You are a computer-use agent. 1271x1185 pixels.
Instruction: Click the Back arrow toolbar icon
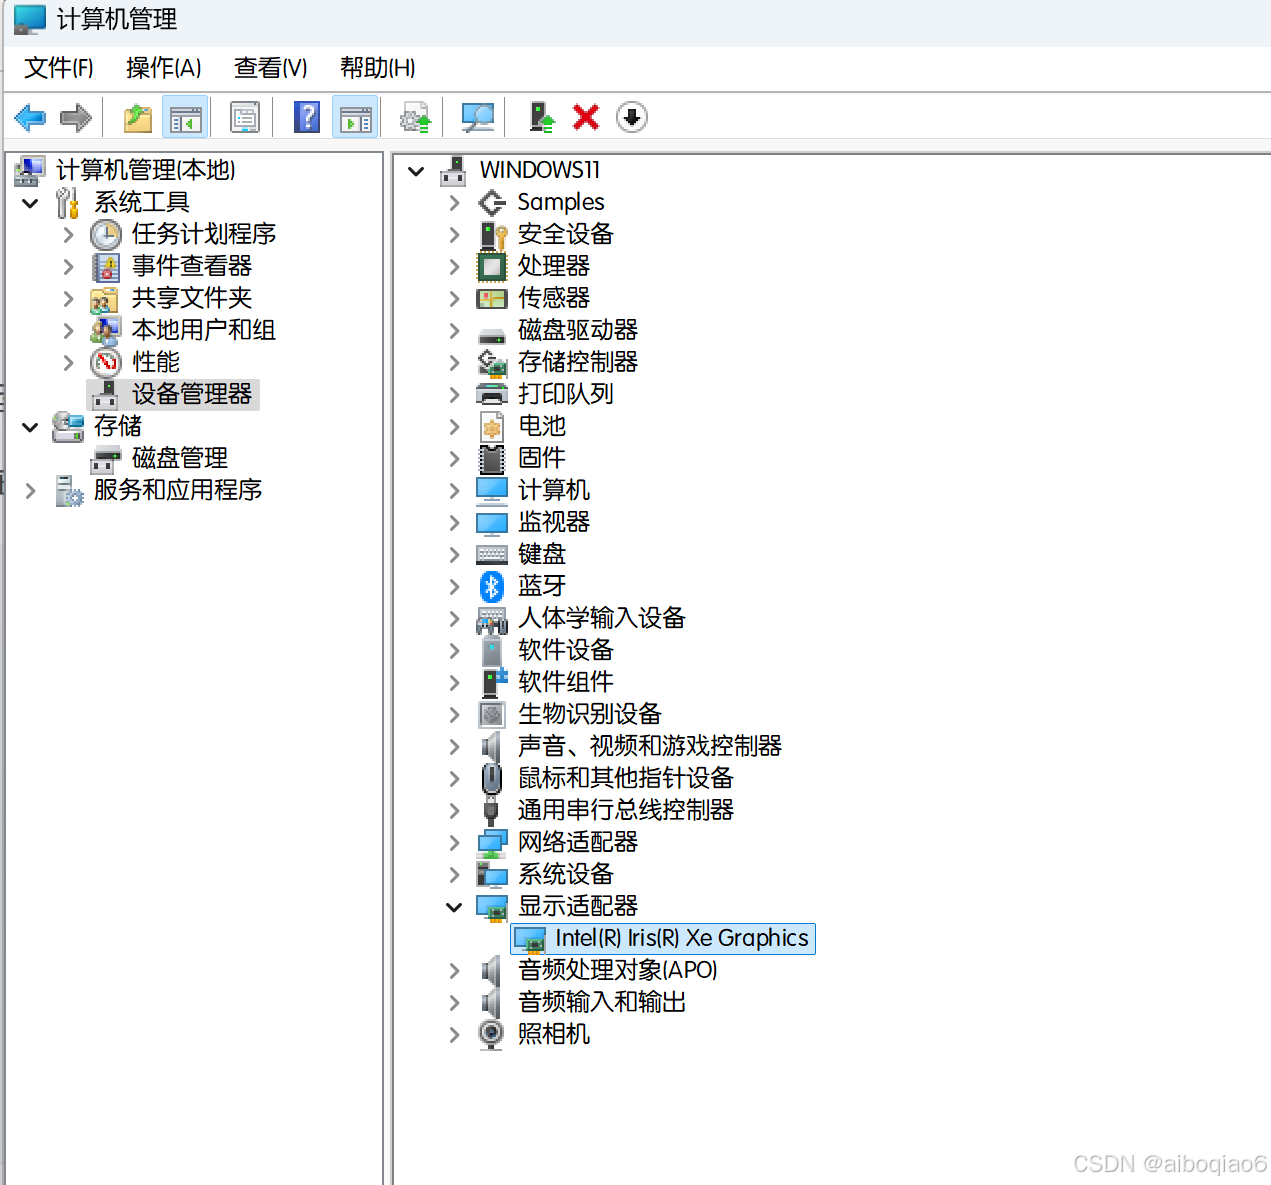(30, 118)
